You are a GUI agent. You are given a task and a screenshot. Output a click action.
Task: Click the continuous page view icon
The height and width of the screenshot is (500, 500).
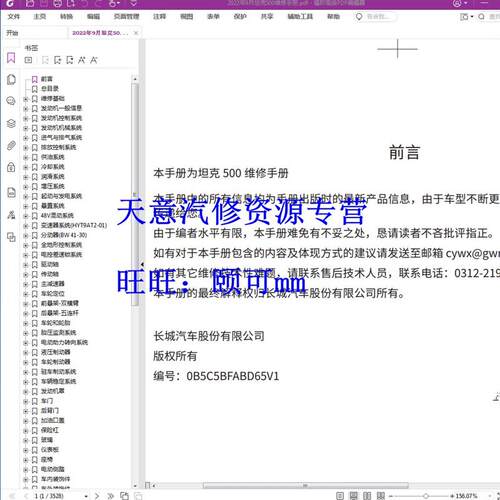click(x=354, y=496)
